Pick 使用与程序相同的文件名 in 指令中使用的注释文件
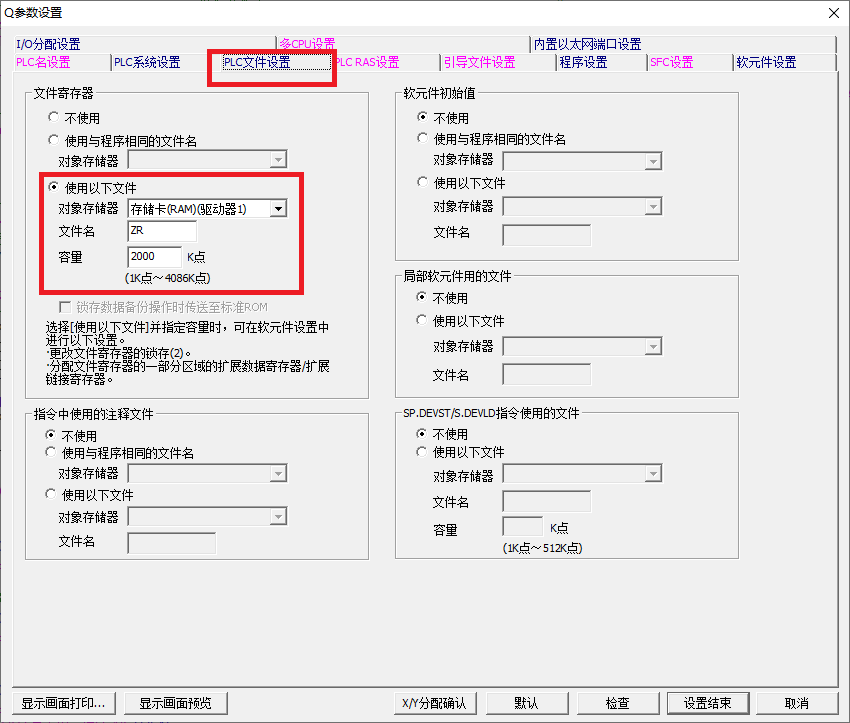Image resolution: width=850 pixels, height=723 pixels. pyautogui.click(x=51, y=453)
